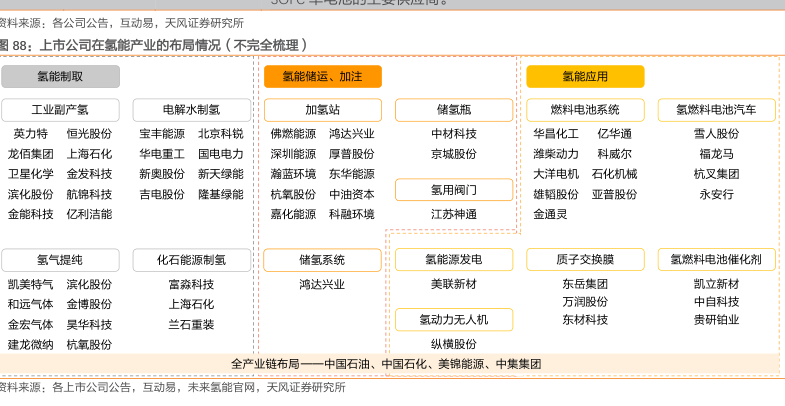Click company name 恒光股份

[x=90, y=134]
